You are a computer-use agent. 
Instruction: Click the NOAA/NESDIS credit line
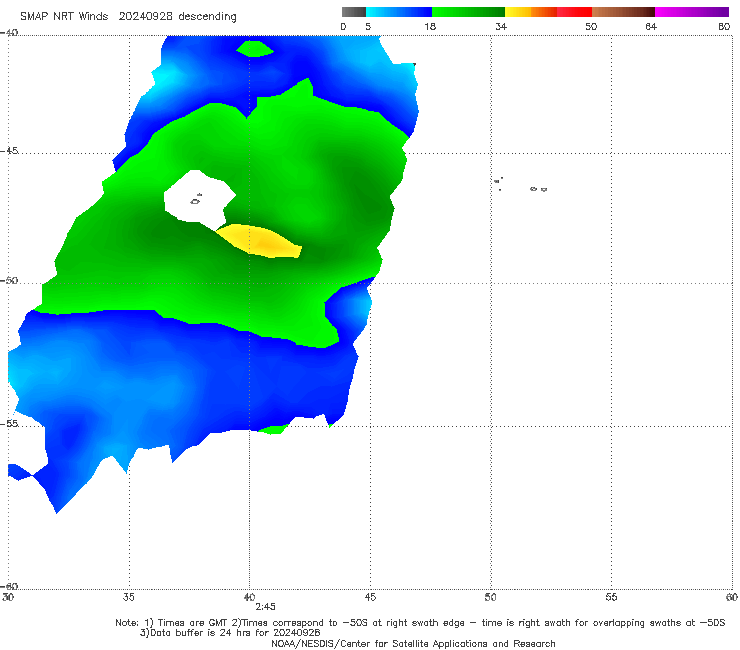(413, 643)
